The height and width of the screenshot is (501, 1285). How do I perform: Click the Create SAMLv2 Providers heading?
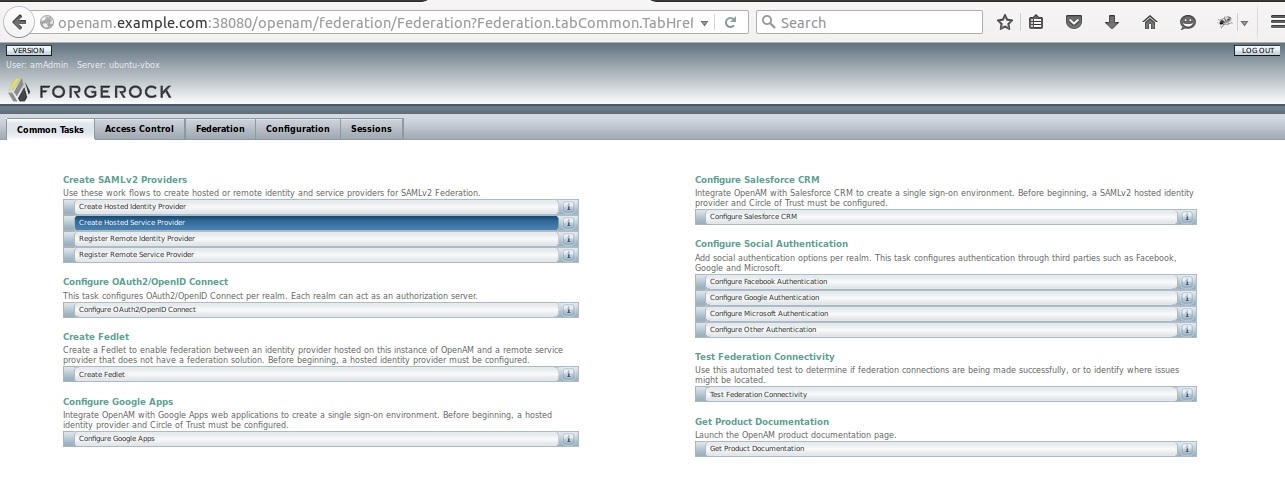click(x=125, y=180)
